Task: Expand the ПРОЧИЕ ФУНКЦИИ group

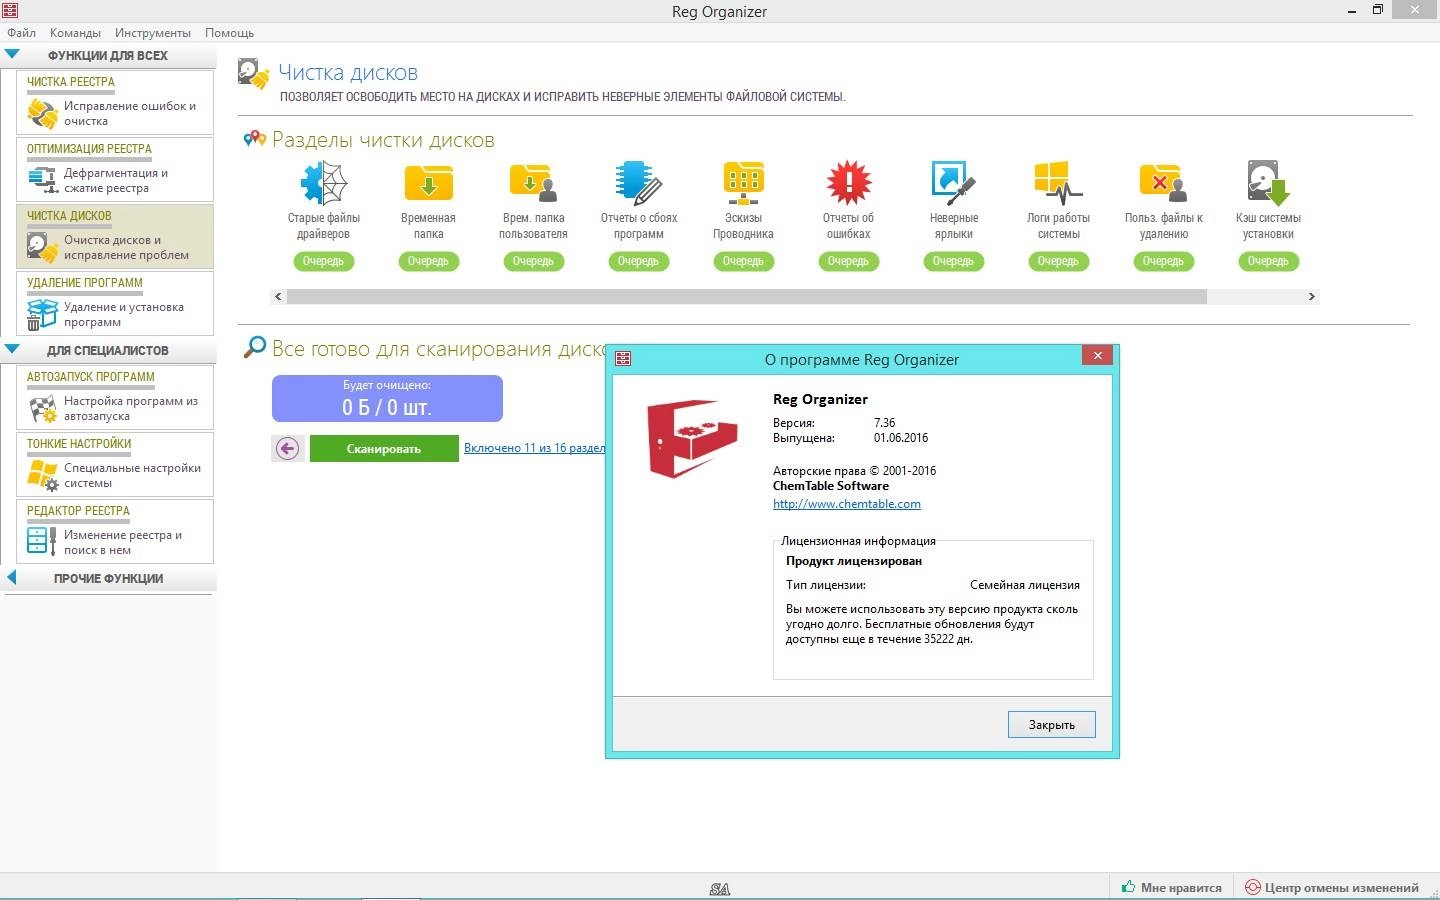Action: [x=11, y=578]
